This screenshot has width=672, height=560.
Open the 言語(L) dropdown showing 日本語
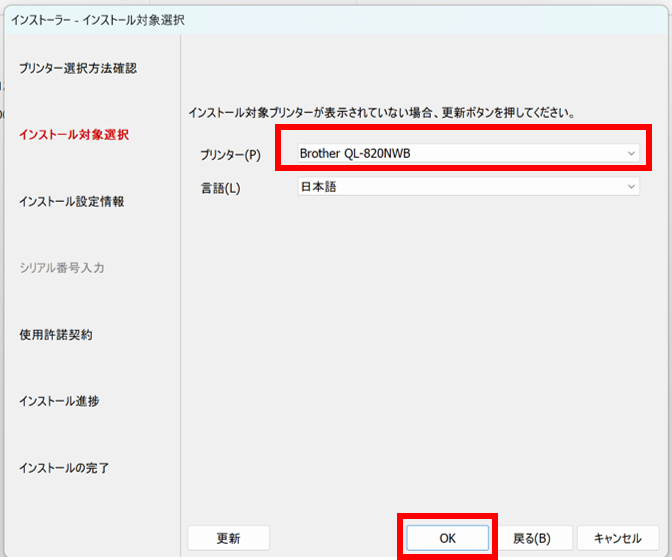tap(468, 187)
